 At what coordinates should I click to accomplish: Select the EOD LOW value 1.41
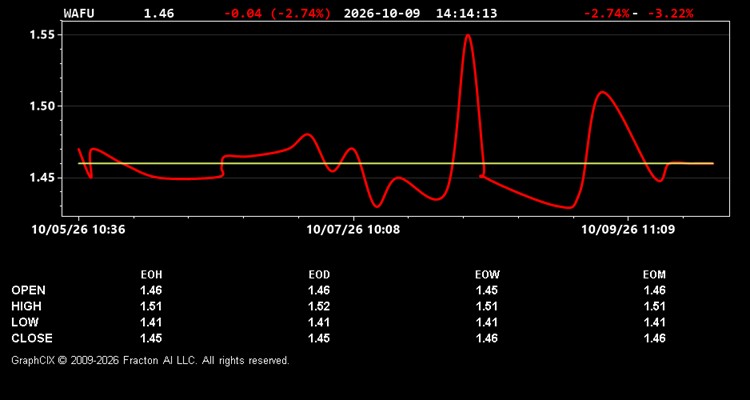coord(319,322)
